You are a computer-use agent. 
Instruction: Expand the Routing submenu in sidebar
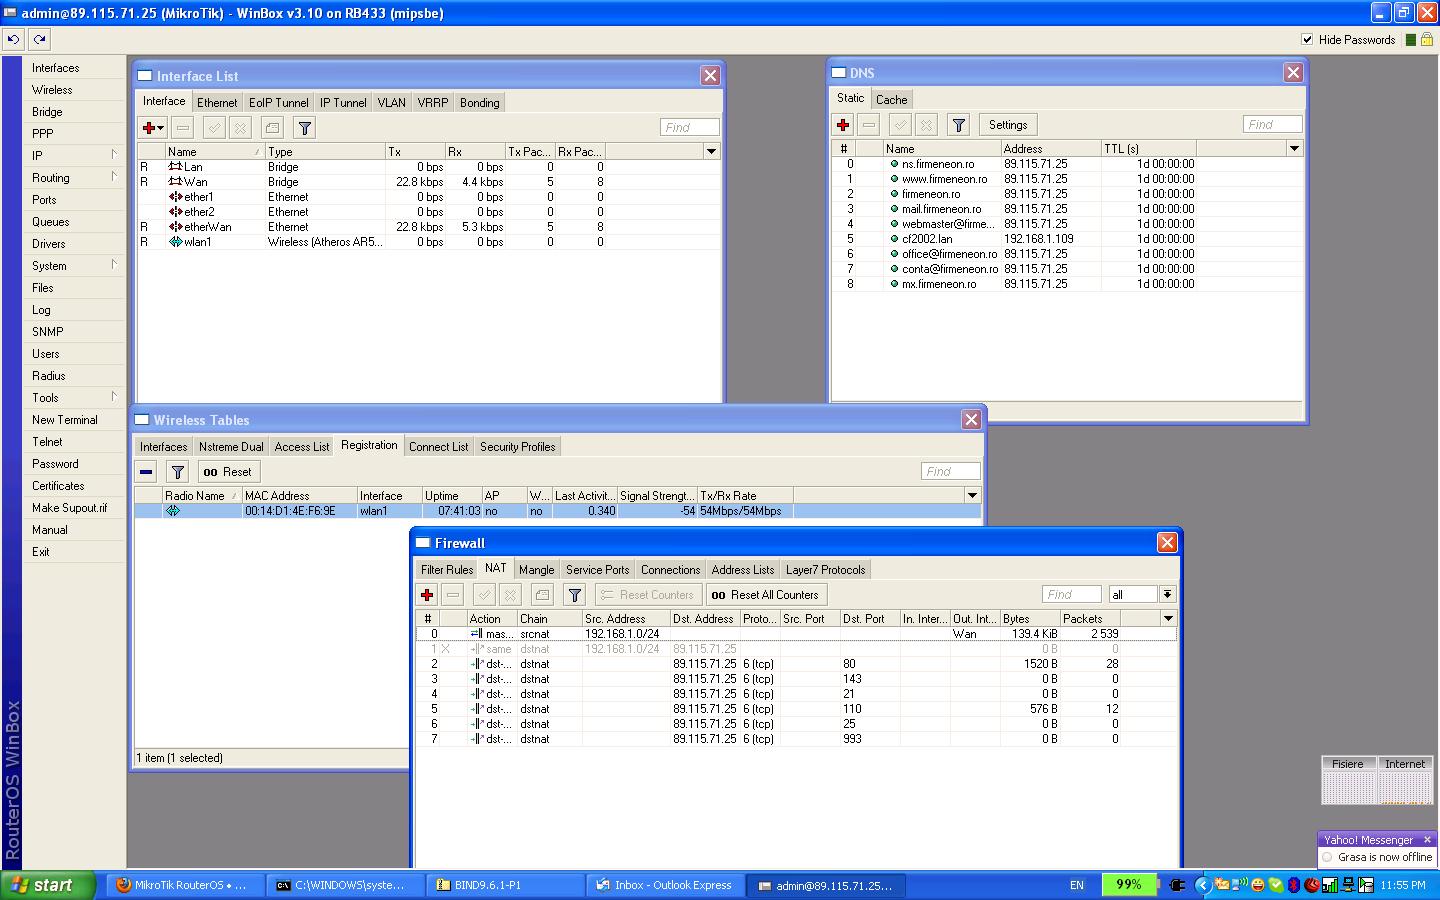74,177
